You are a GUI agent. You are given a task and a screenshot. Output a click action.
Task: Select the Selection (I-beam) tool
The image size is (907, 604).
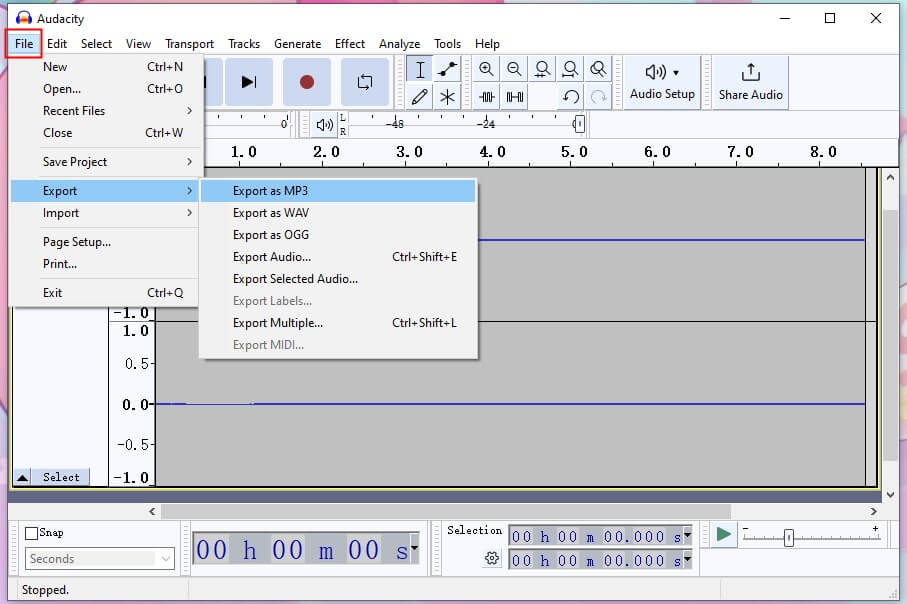tap(420, 69)
